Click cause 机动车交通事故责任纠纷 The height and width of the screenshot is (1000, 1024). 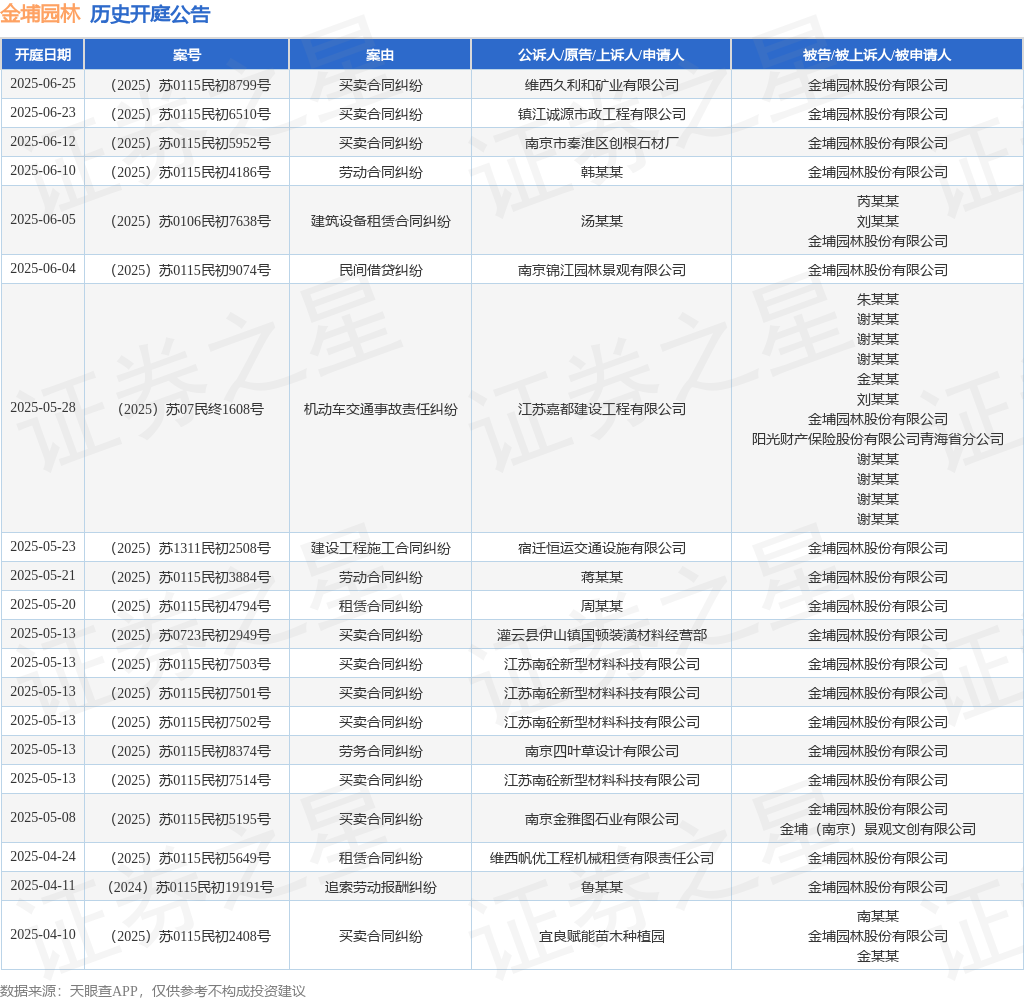(380, 410)
